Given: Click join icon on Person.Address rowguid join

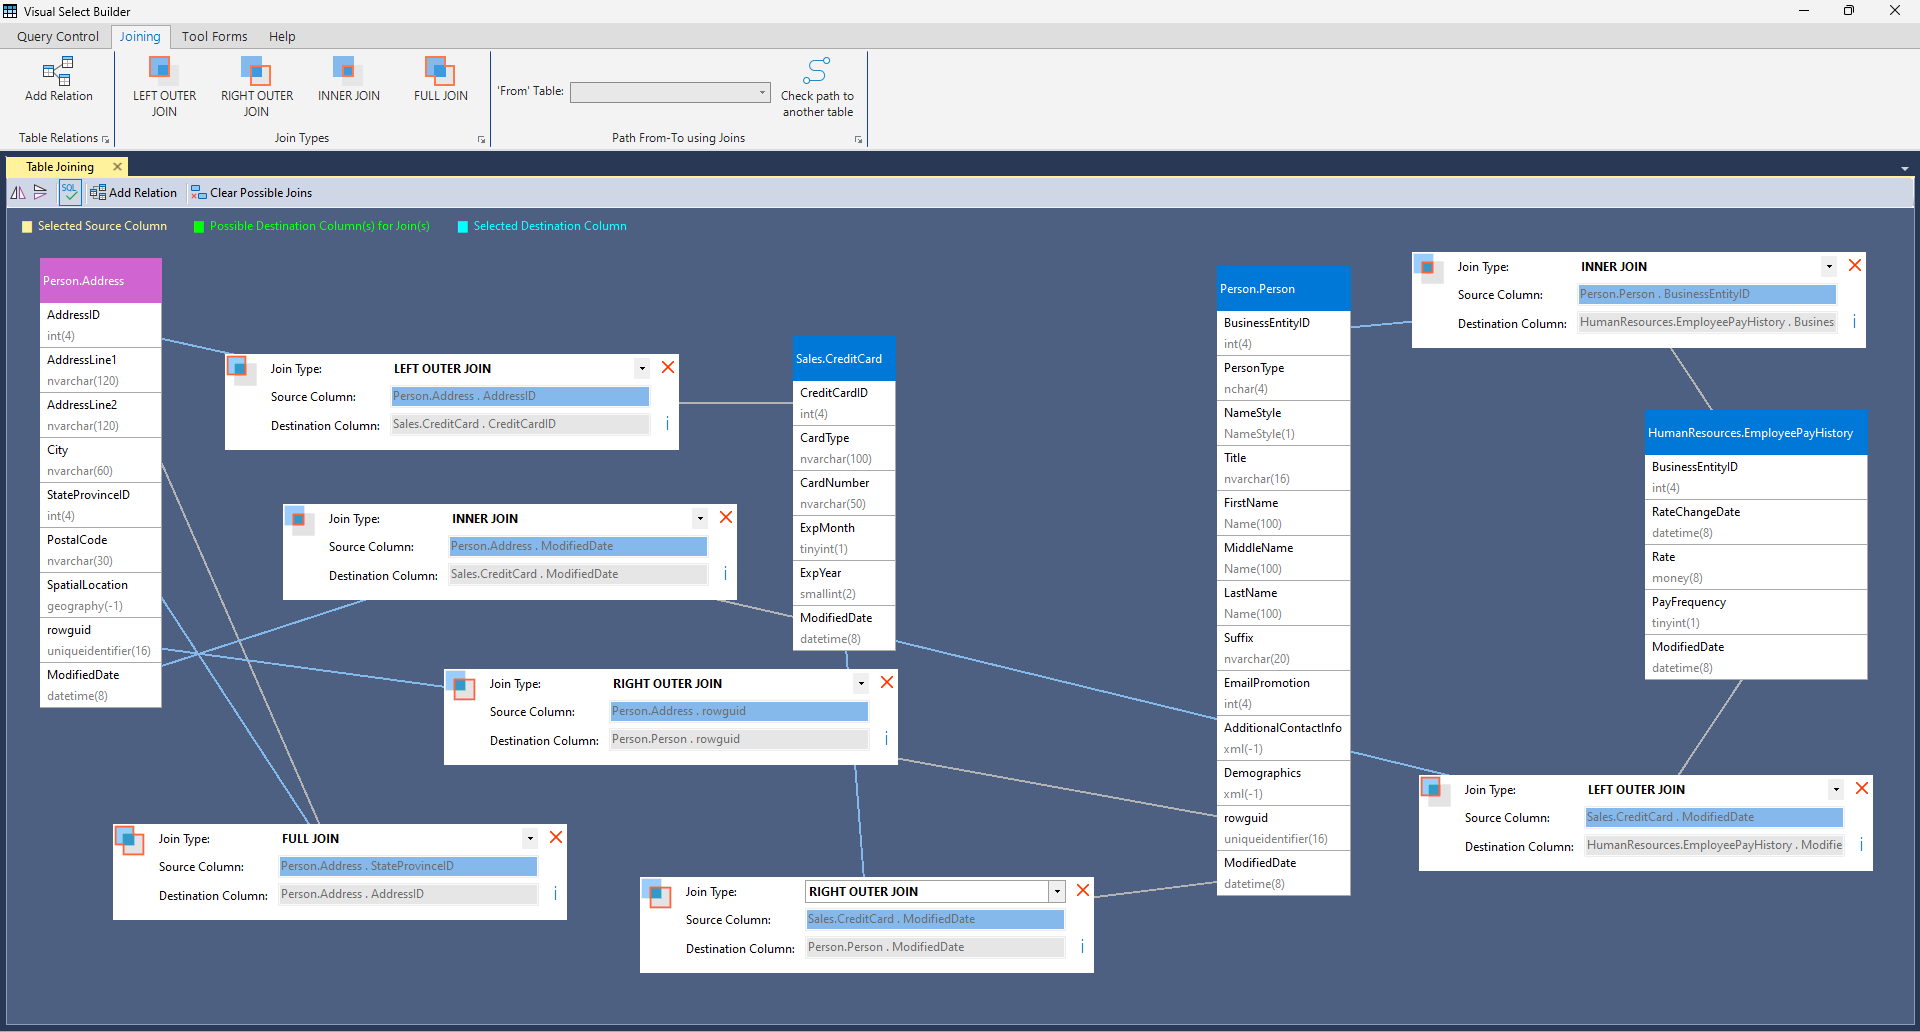Looking at the screenshot, I should click(x=458, y=685).
